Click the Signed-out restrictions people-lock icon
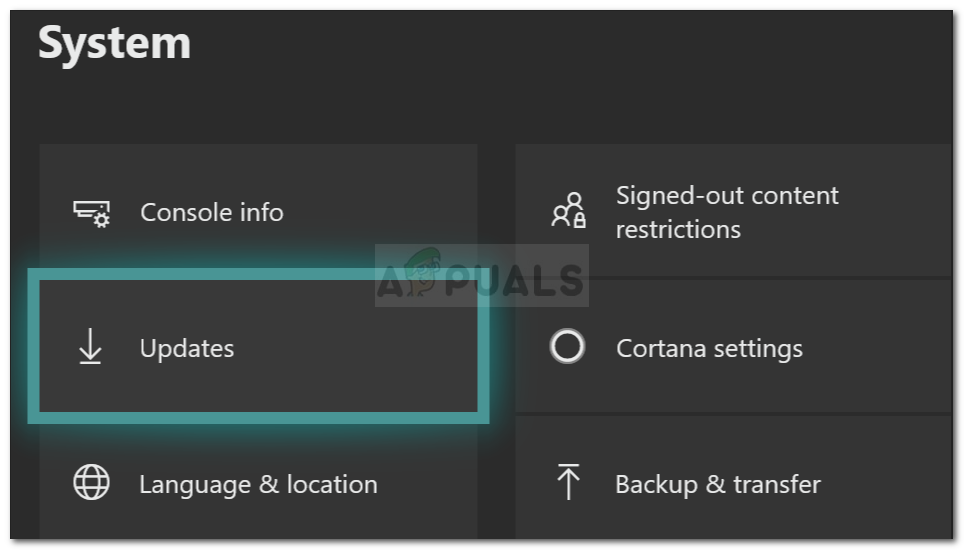Image resolution: width=964 pixels, height=550 pixels. tap(568, 211)
